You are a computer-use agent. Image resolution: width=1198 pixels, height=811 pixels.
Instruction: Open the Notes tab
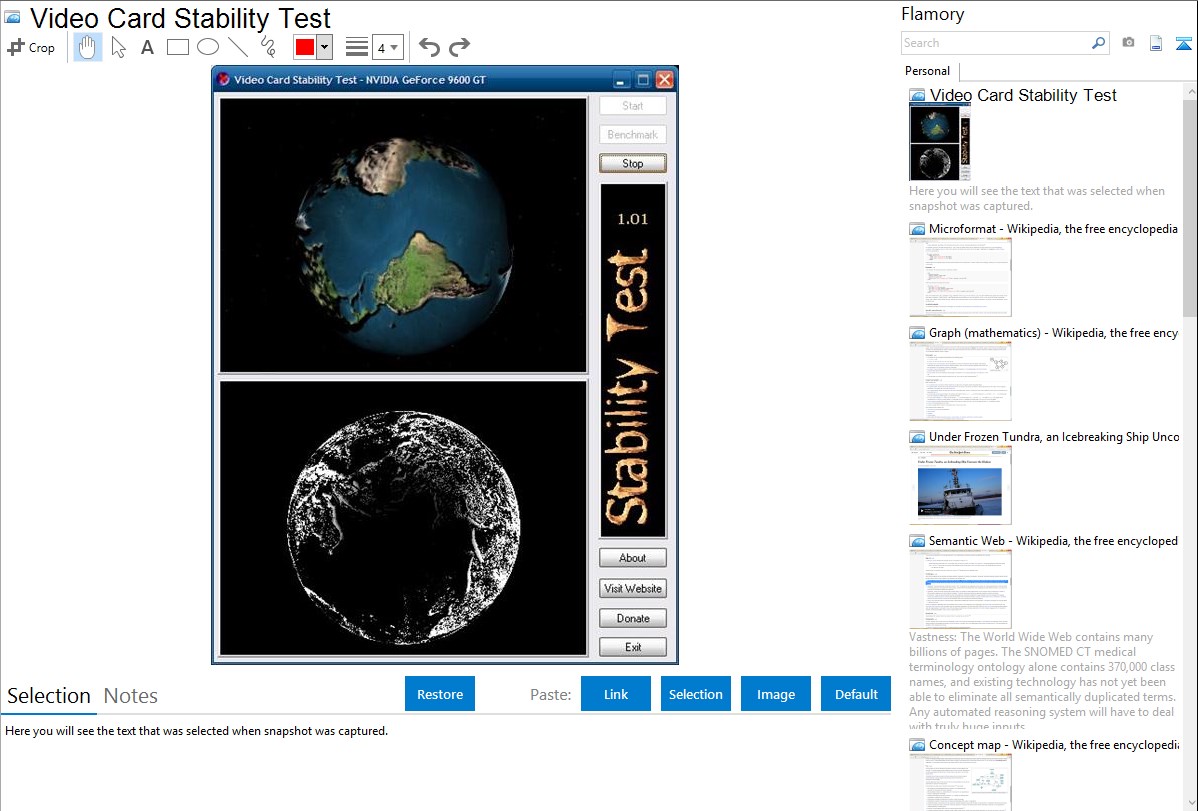pyautogui.click(x=131, y=696)
